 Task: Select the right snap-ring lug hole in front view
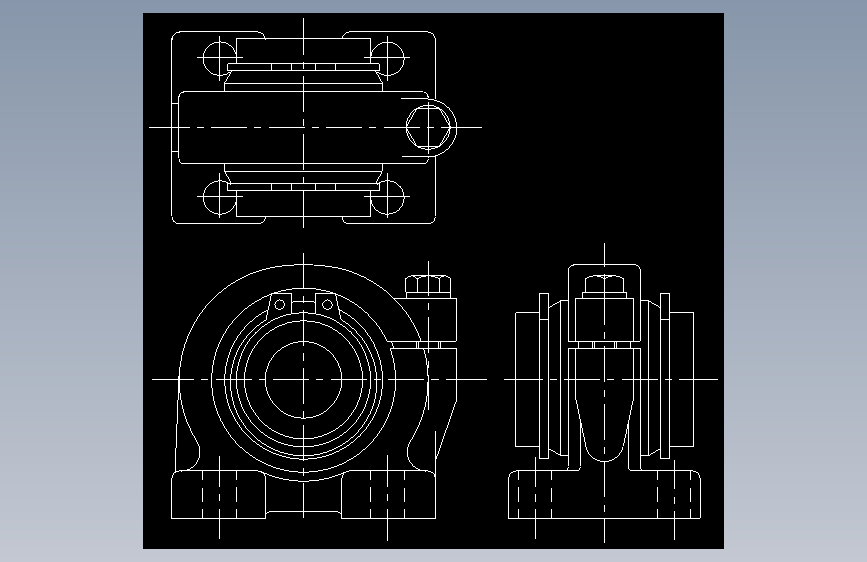(x=327, y=305)
